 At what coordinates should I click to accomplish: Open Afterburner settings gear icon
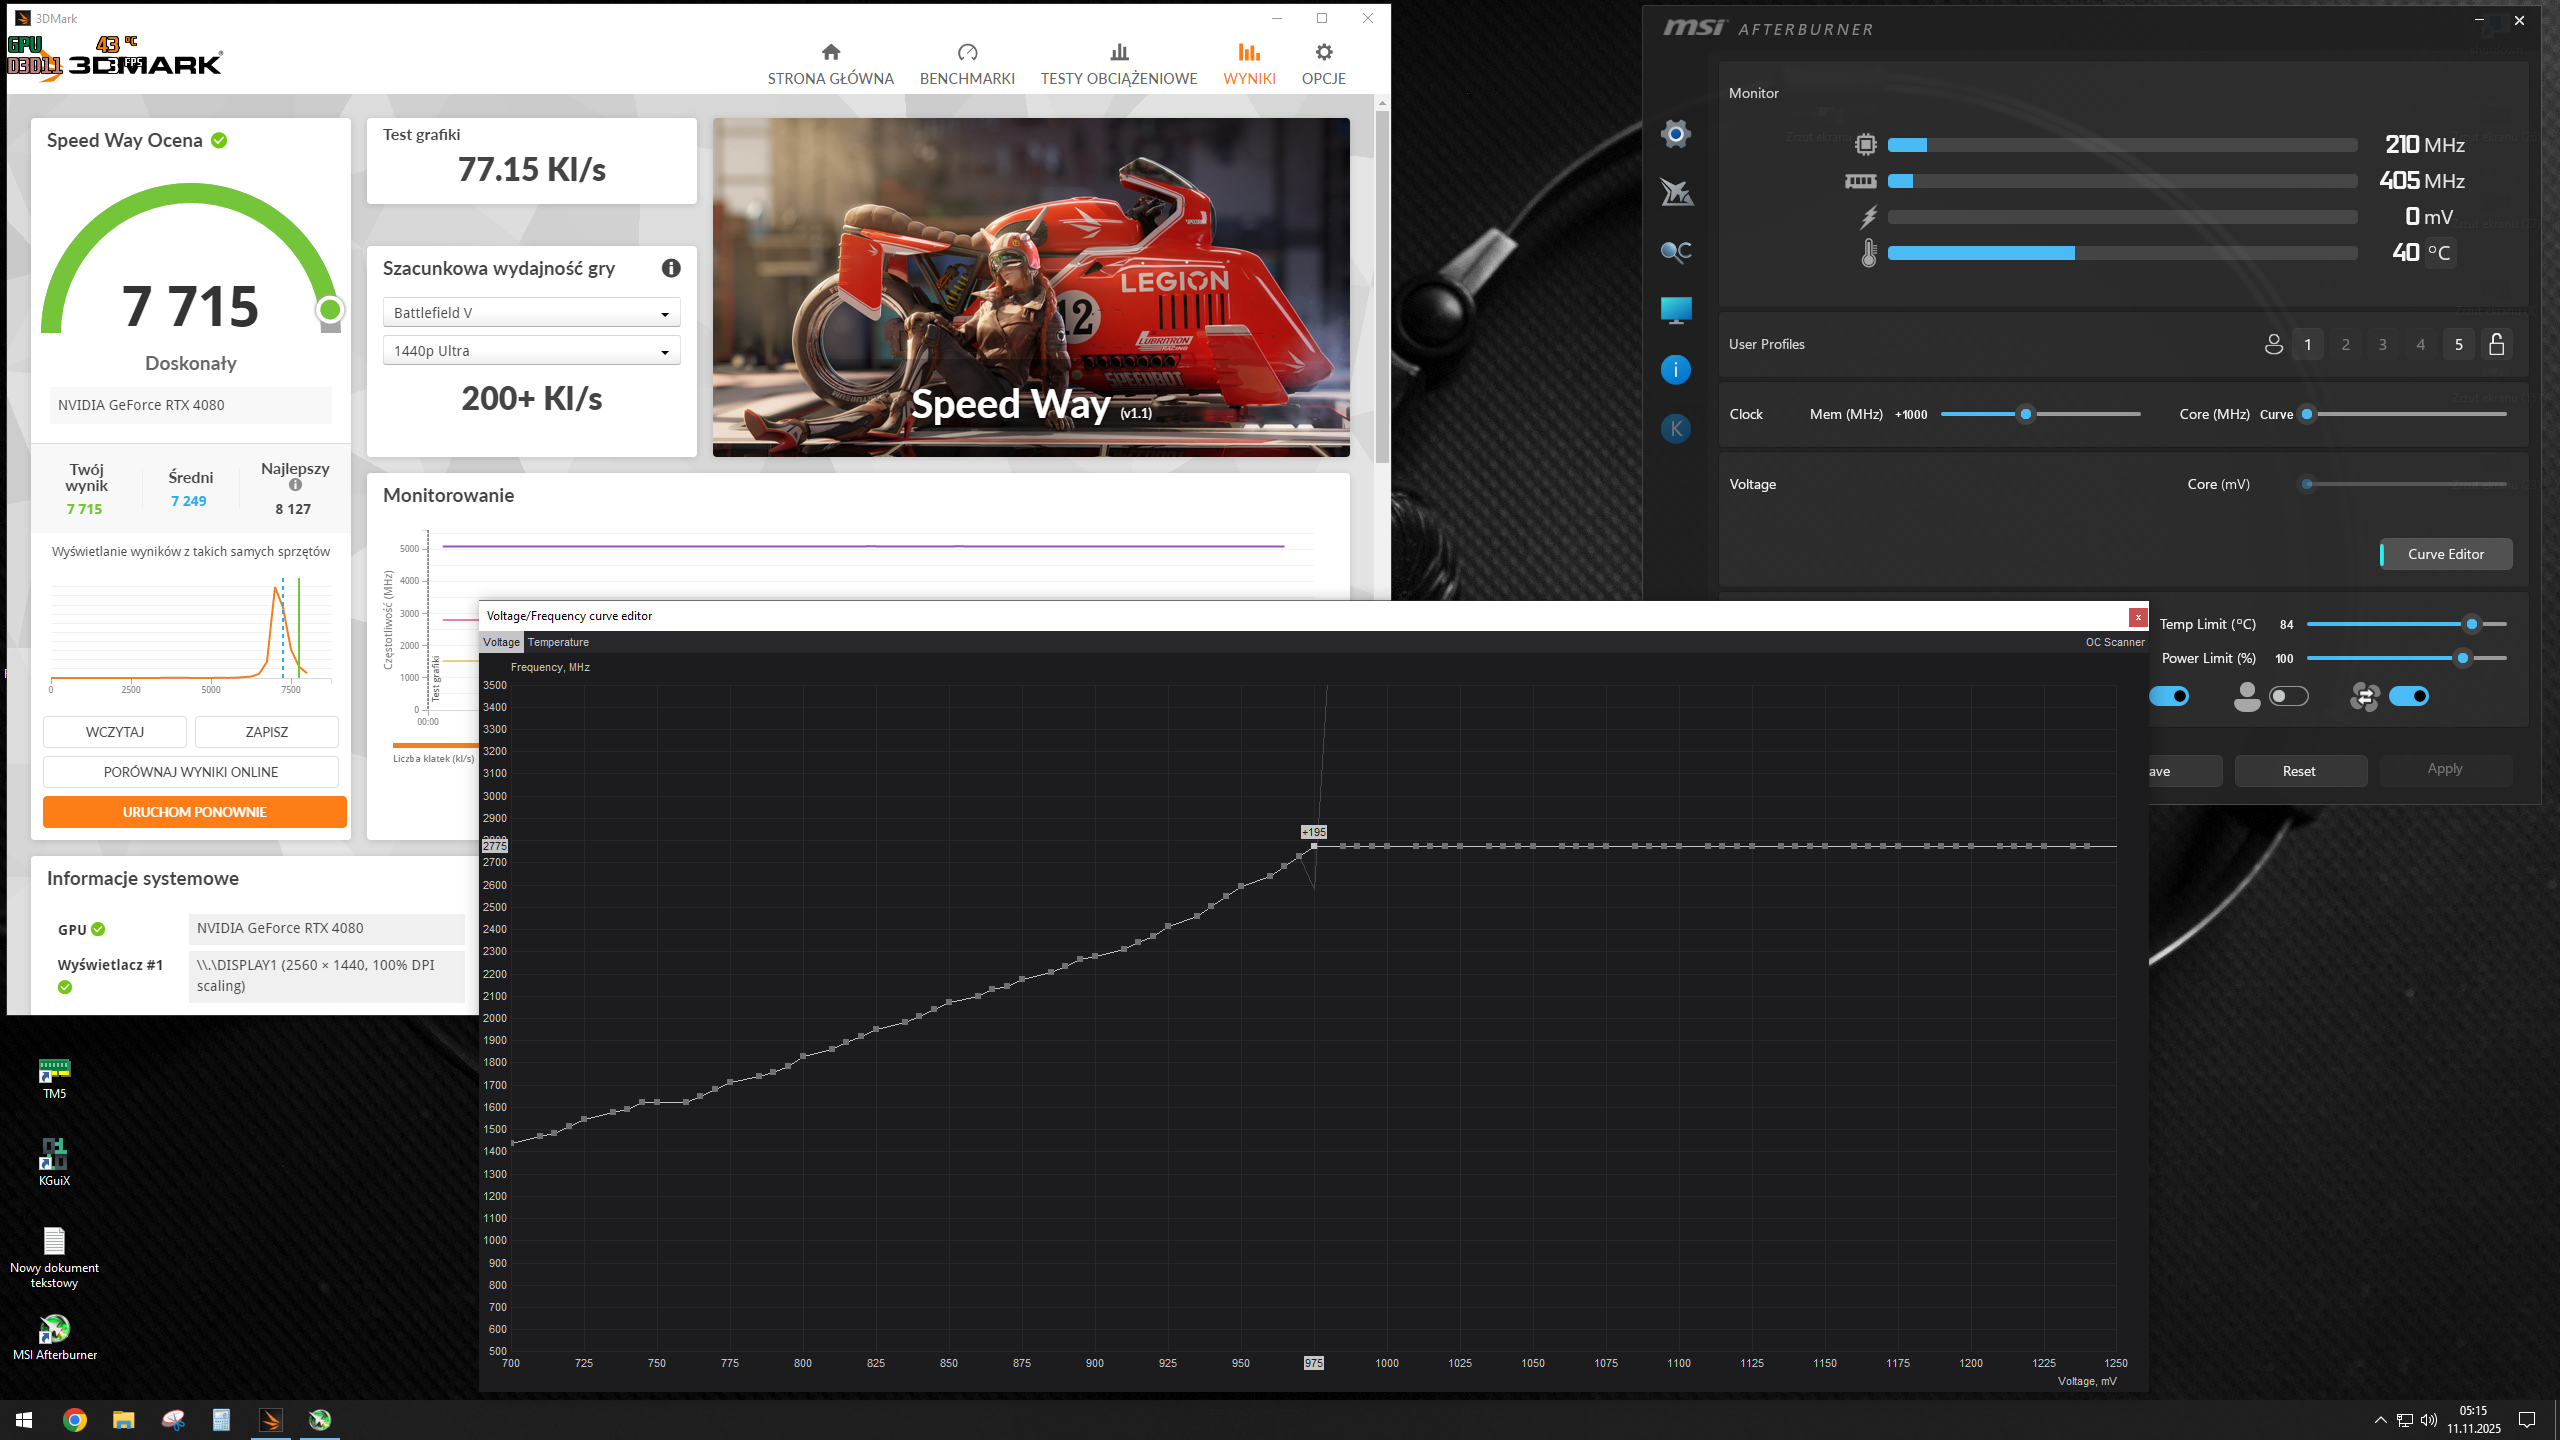pyautogui.click(x=1676, y=134)
